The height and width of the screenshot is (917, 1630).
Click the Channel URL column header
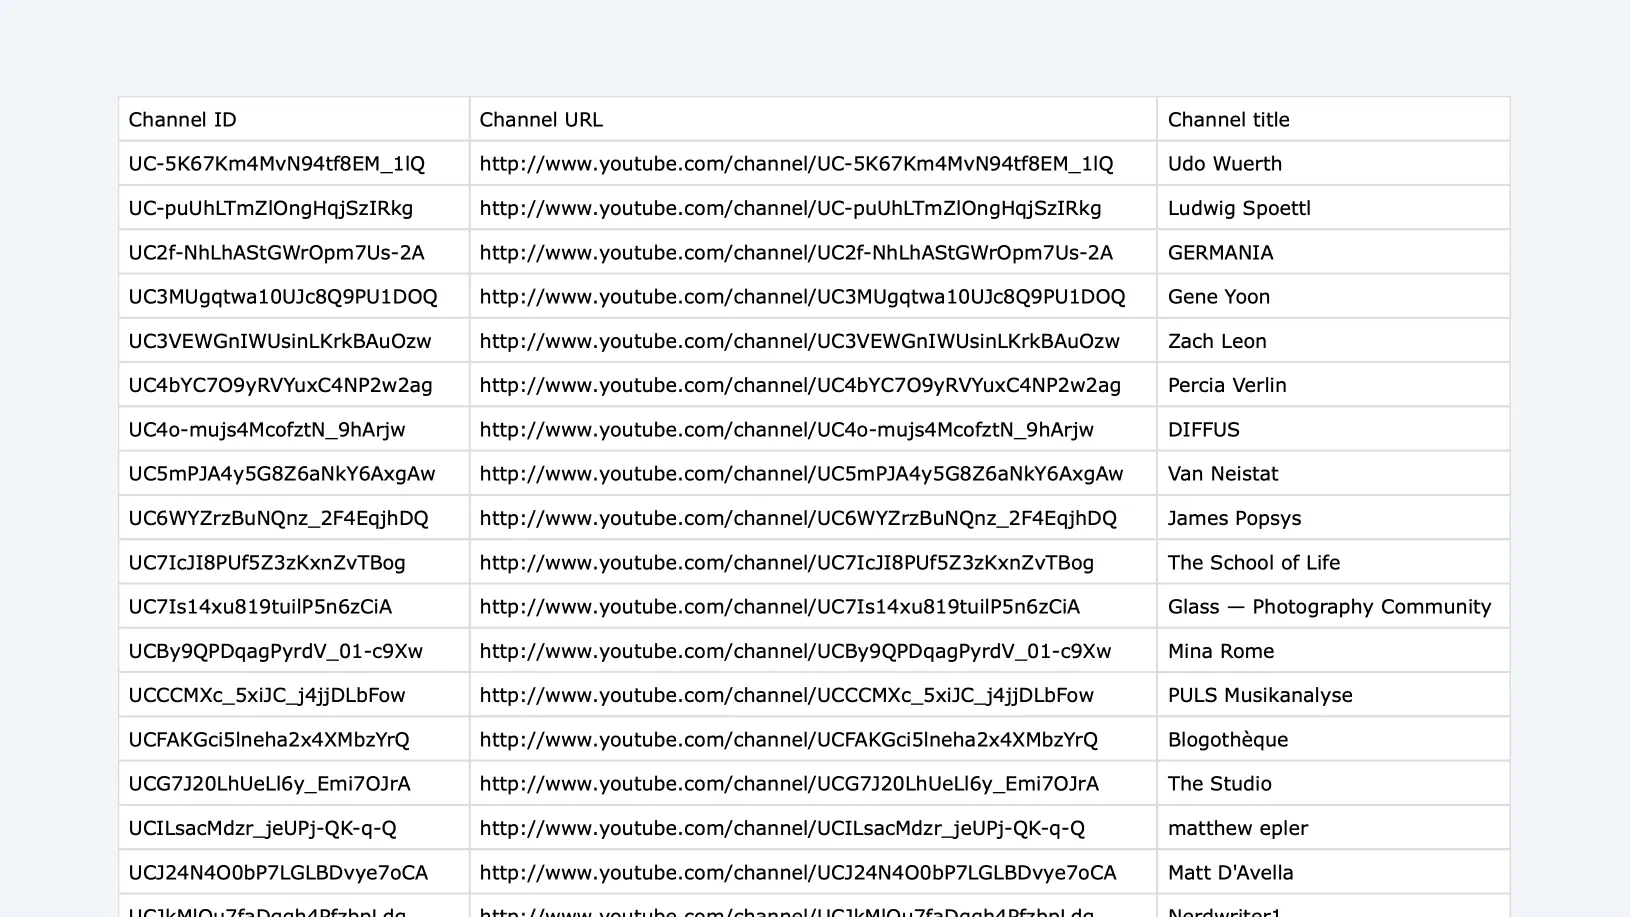coord(541,119)
